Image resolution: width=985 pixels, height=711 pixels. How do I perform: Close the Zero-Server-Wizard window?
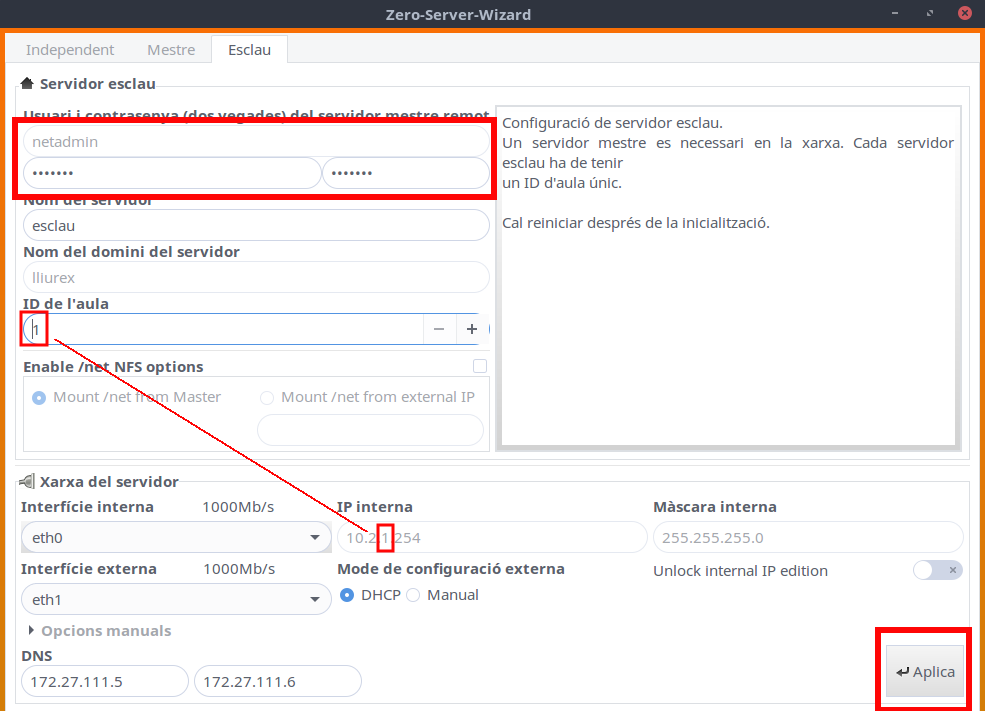(x=964, y=14)
